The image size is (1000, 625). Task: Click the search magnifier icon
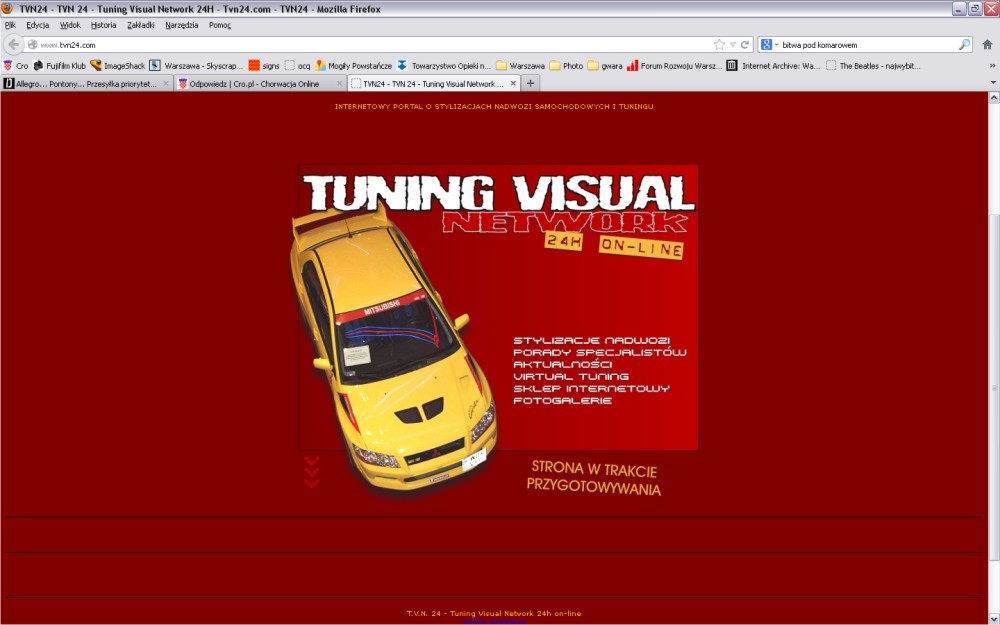tap(964, 45)
